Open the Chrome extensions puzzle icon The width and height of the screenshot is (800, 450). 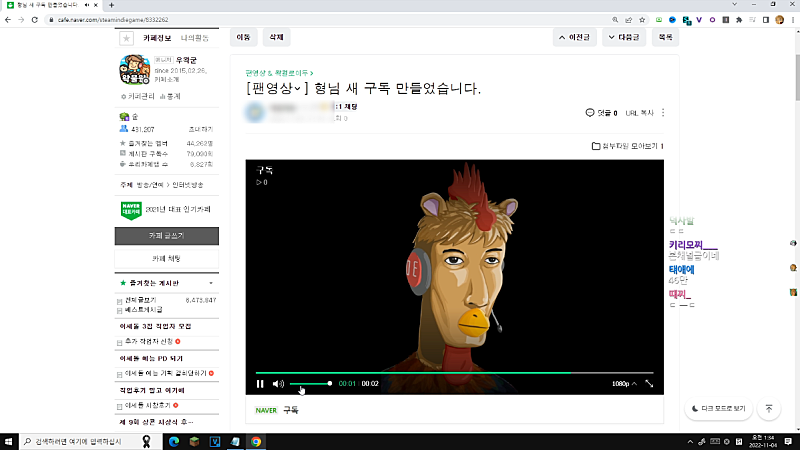[x=739, y=20]
